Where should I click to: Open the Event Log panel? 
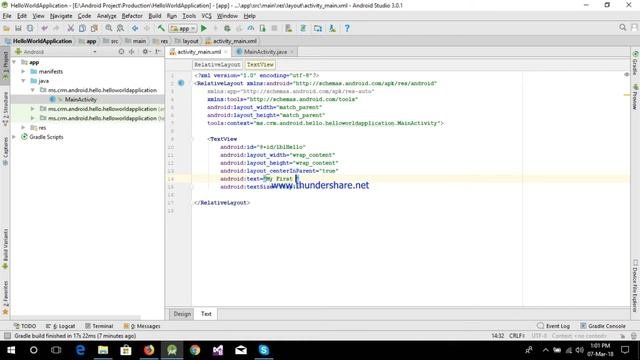553,326
